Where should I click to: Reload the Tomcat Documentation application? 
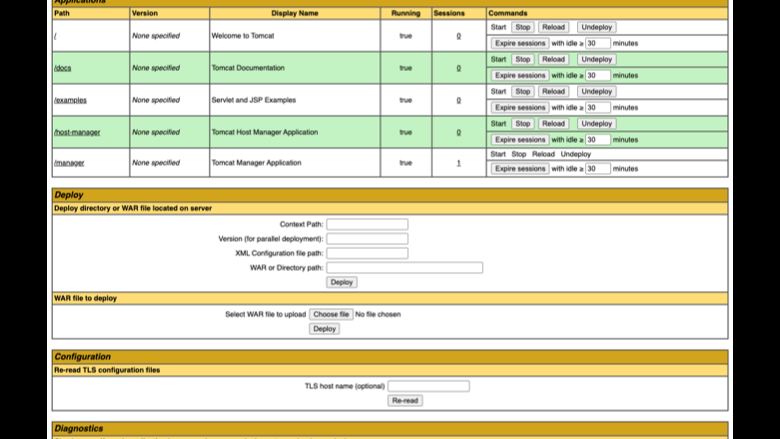[x=553, y=59]
